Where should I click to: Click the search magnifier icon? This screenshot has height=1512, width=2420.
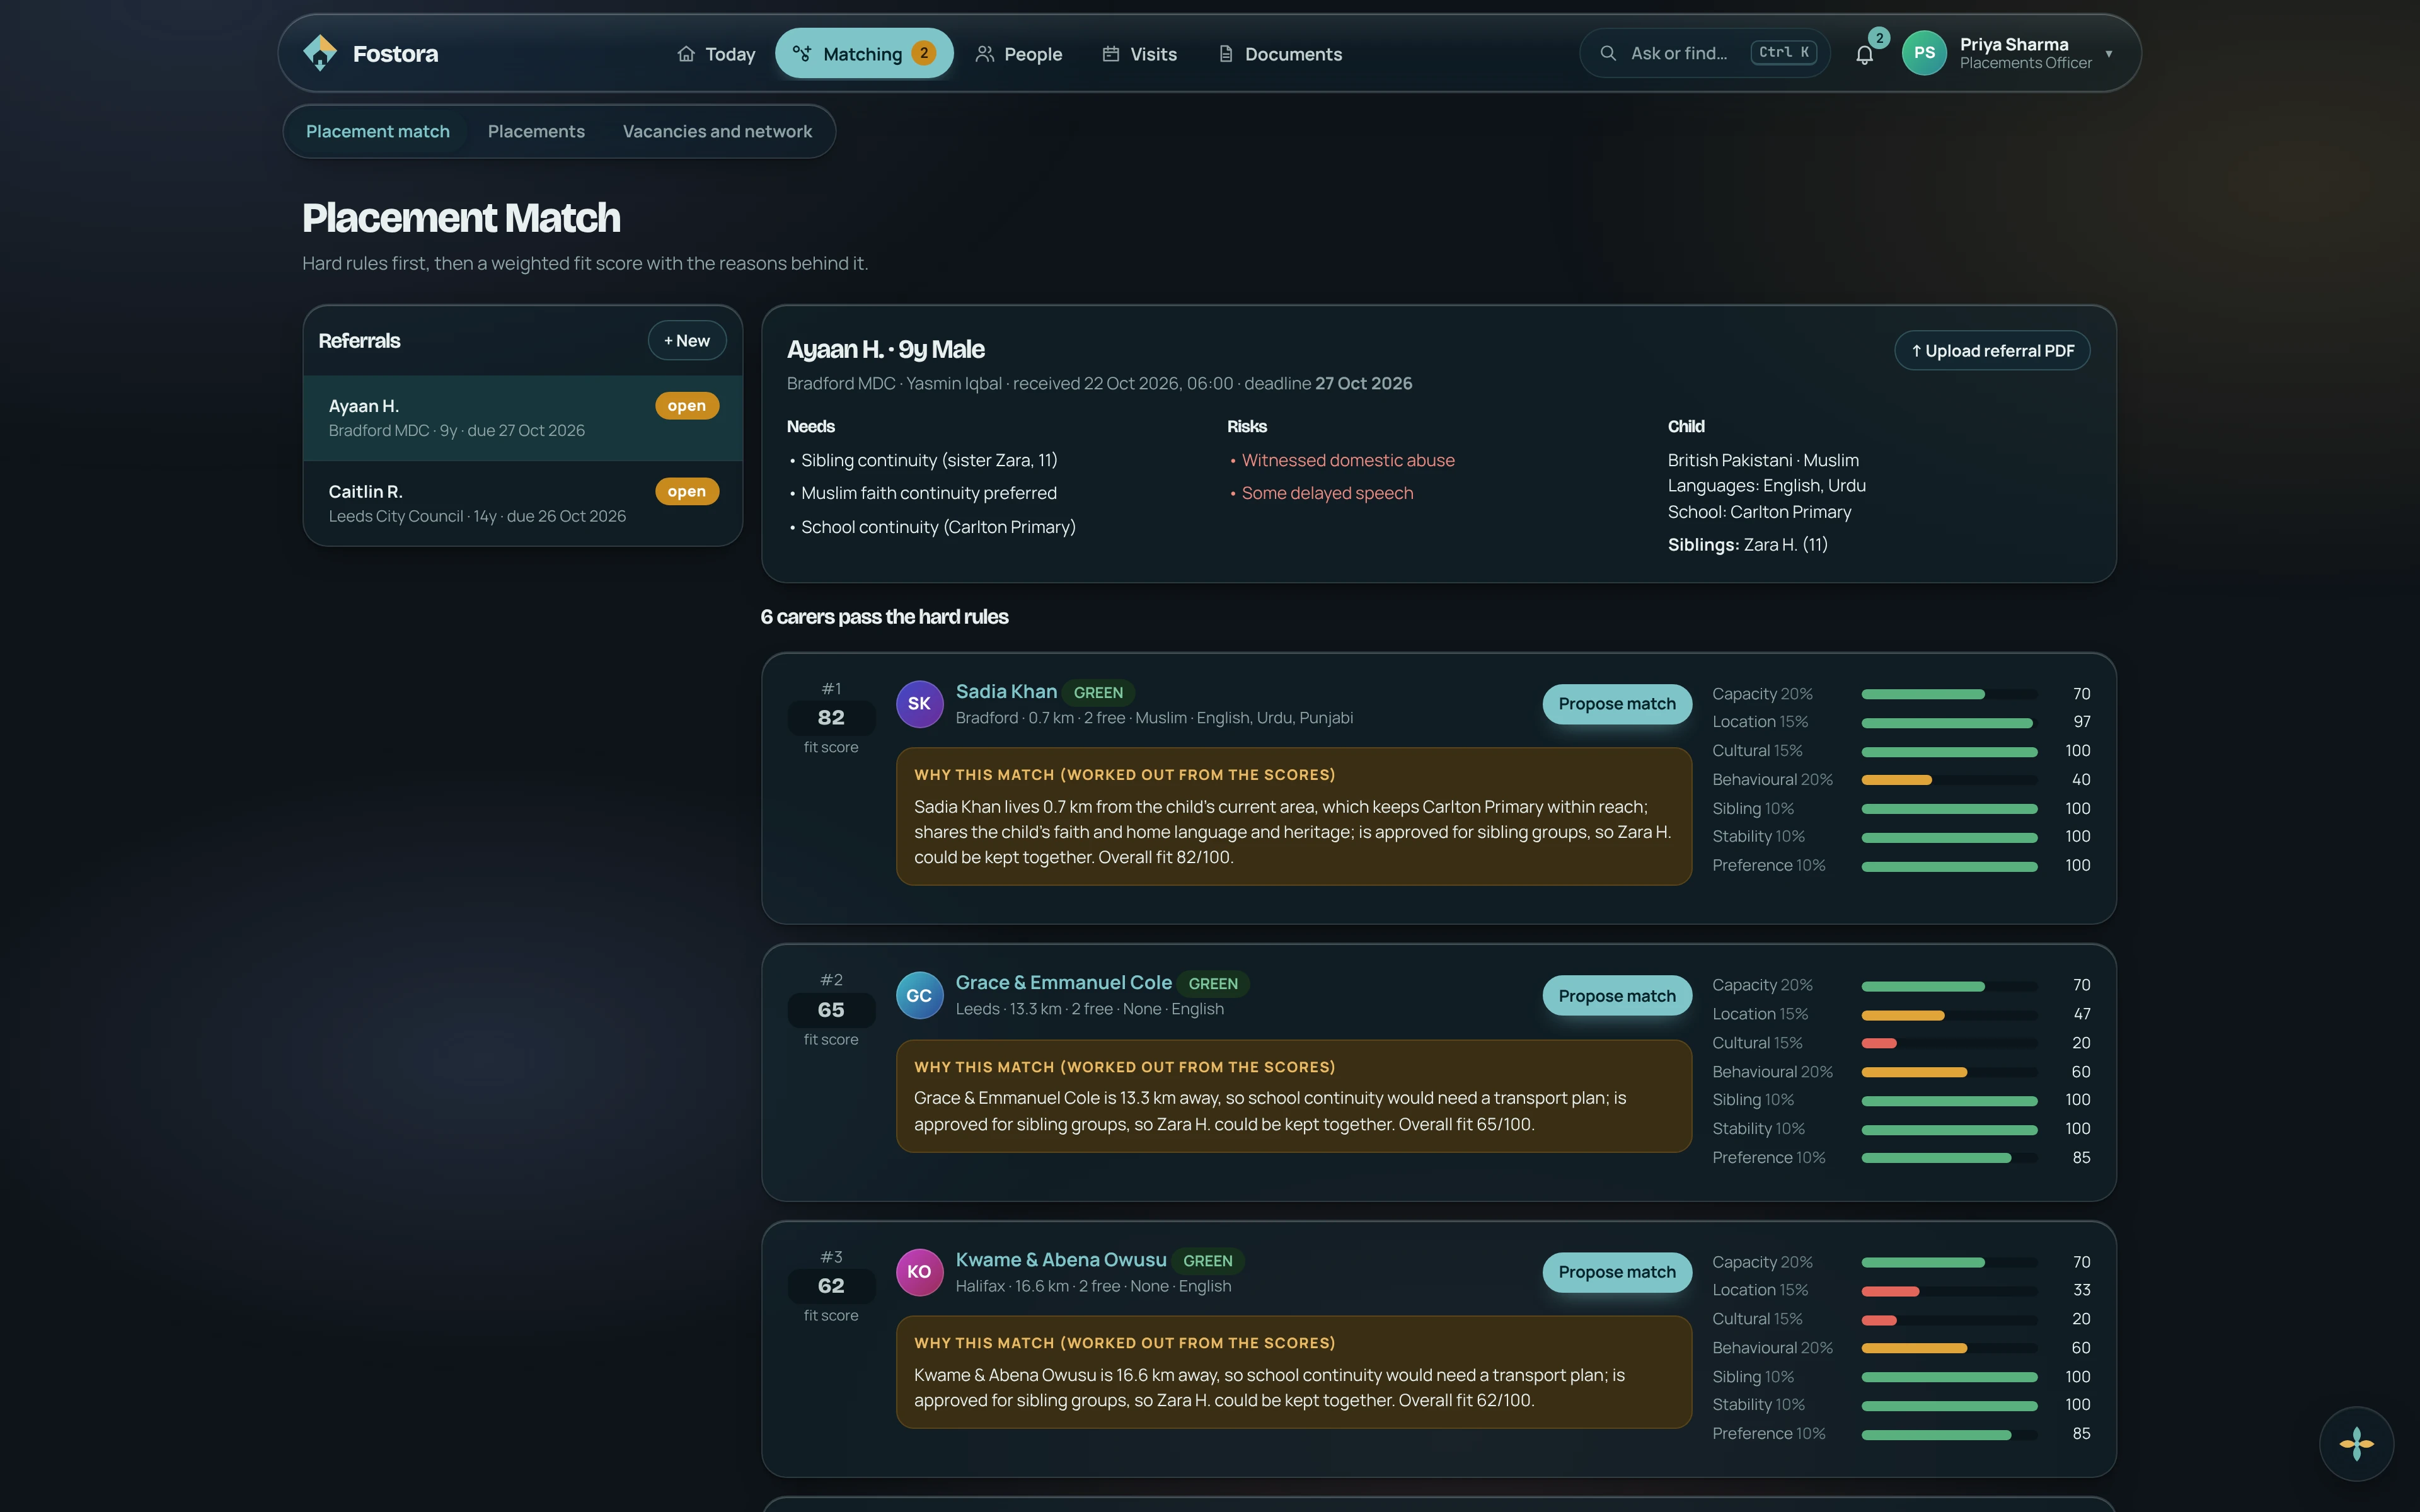click(1608, 53)
